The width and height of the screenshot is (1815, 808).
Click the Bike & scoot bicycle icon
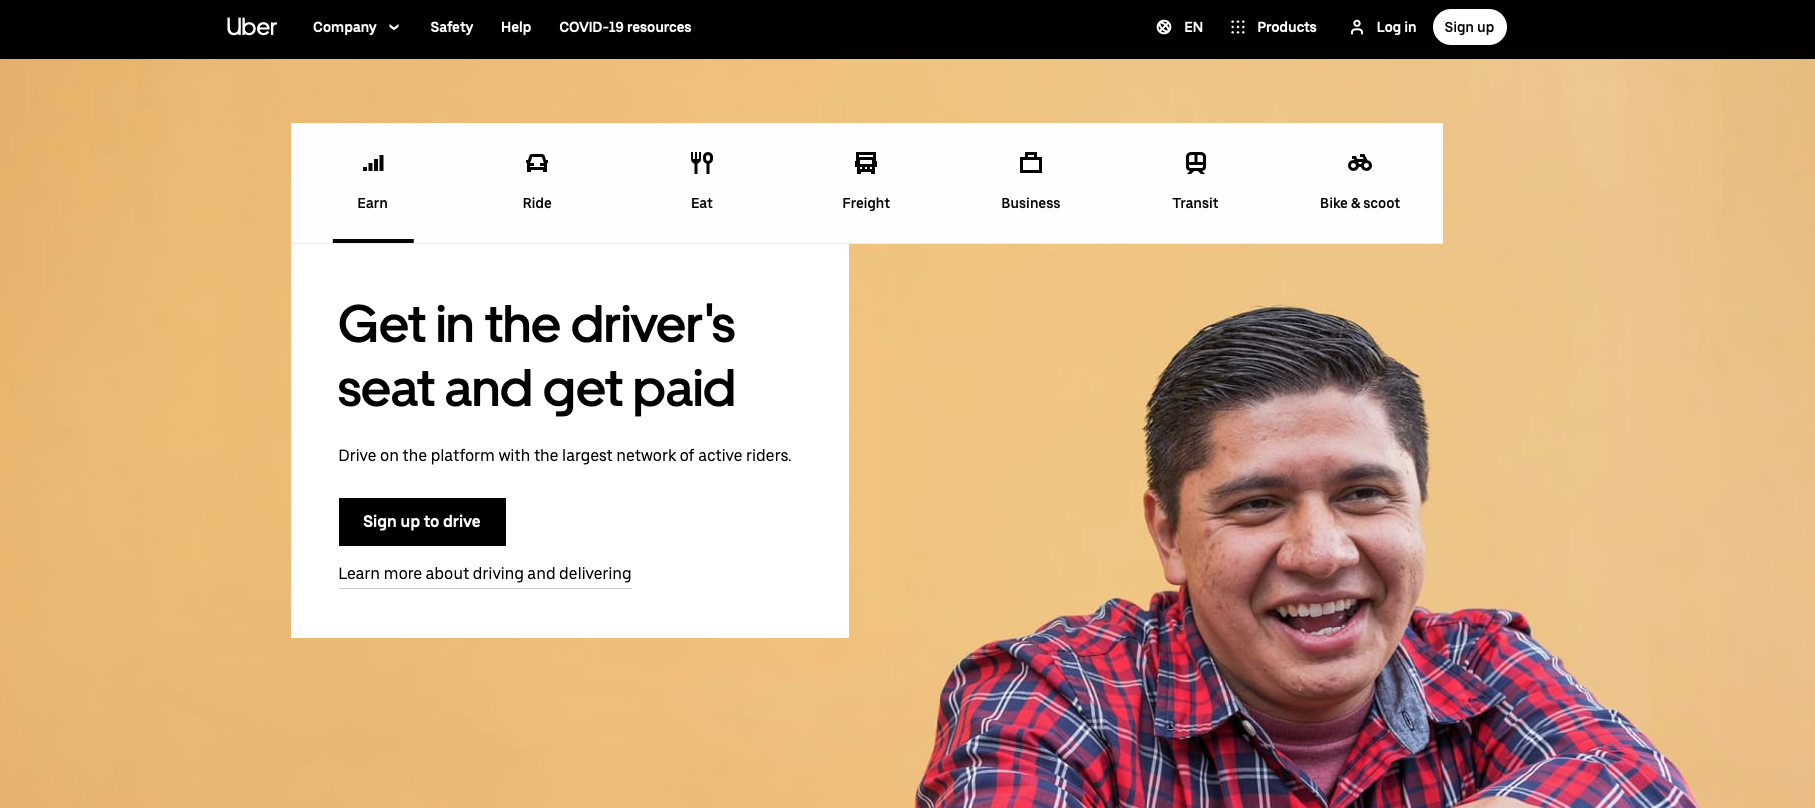point(1360,163)
